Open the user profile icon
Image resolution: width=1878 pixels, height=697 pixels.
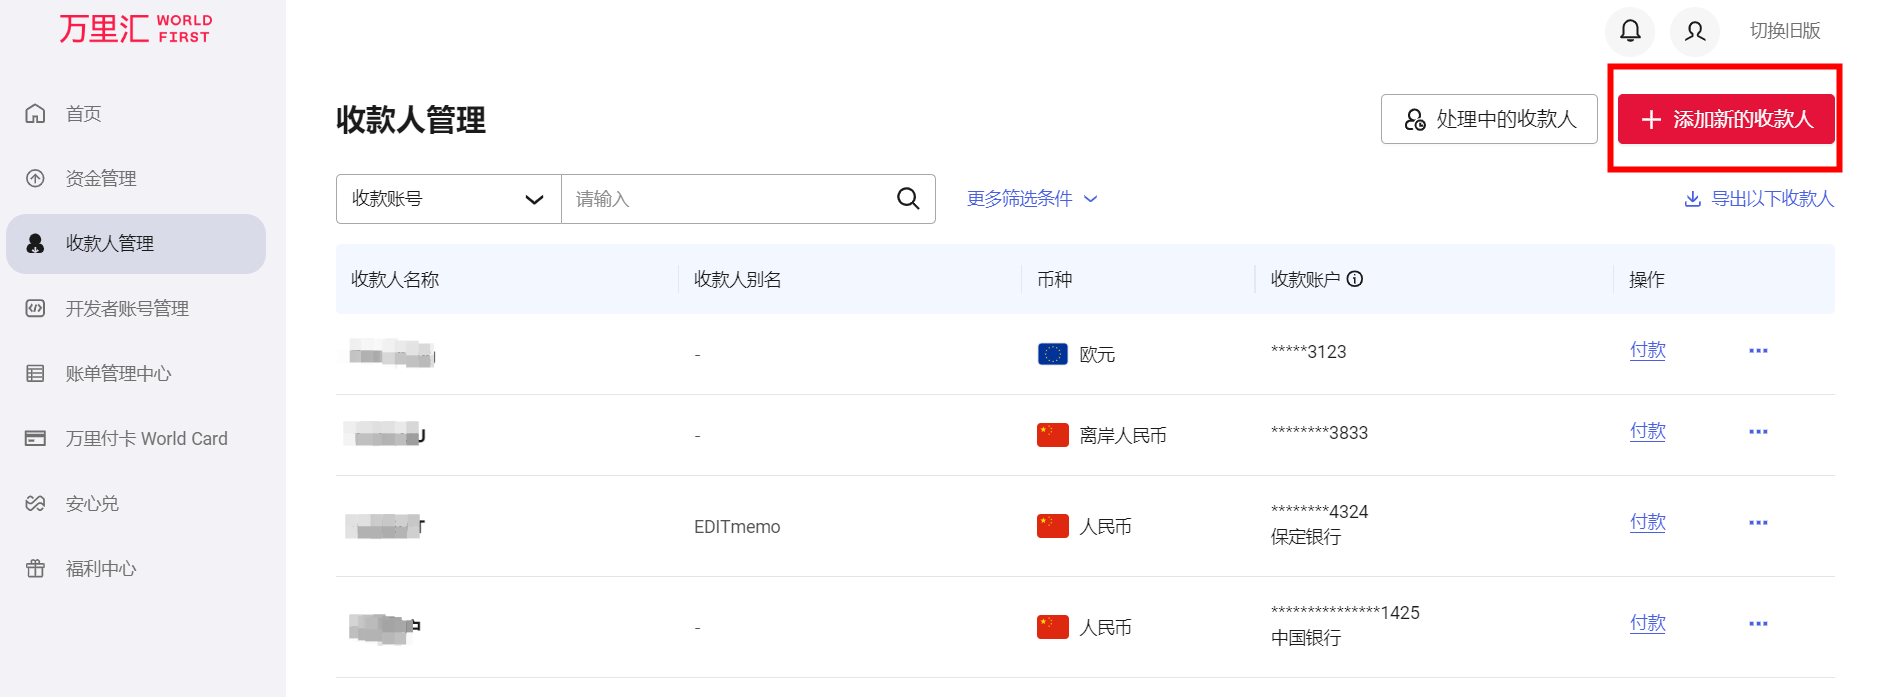1694,31
